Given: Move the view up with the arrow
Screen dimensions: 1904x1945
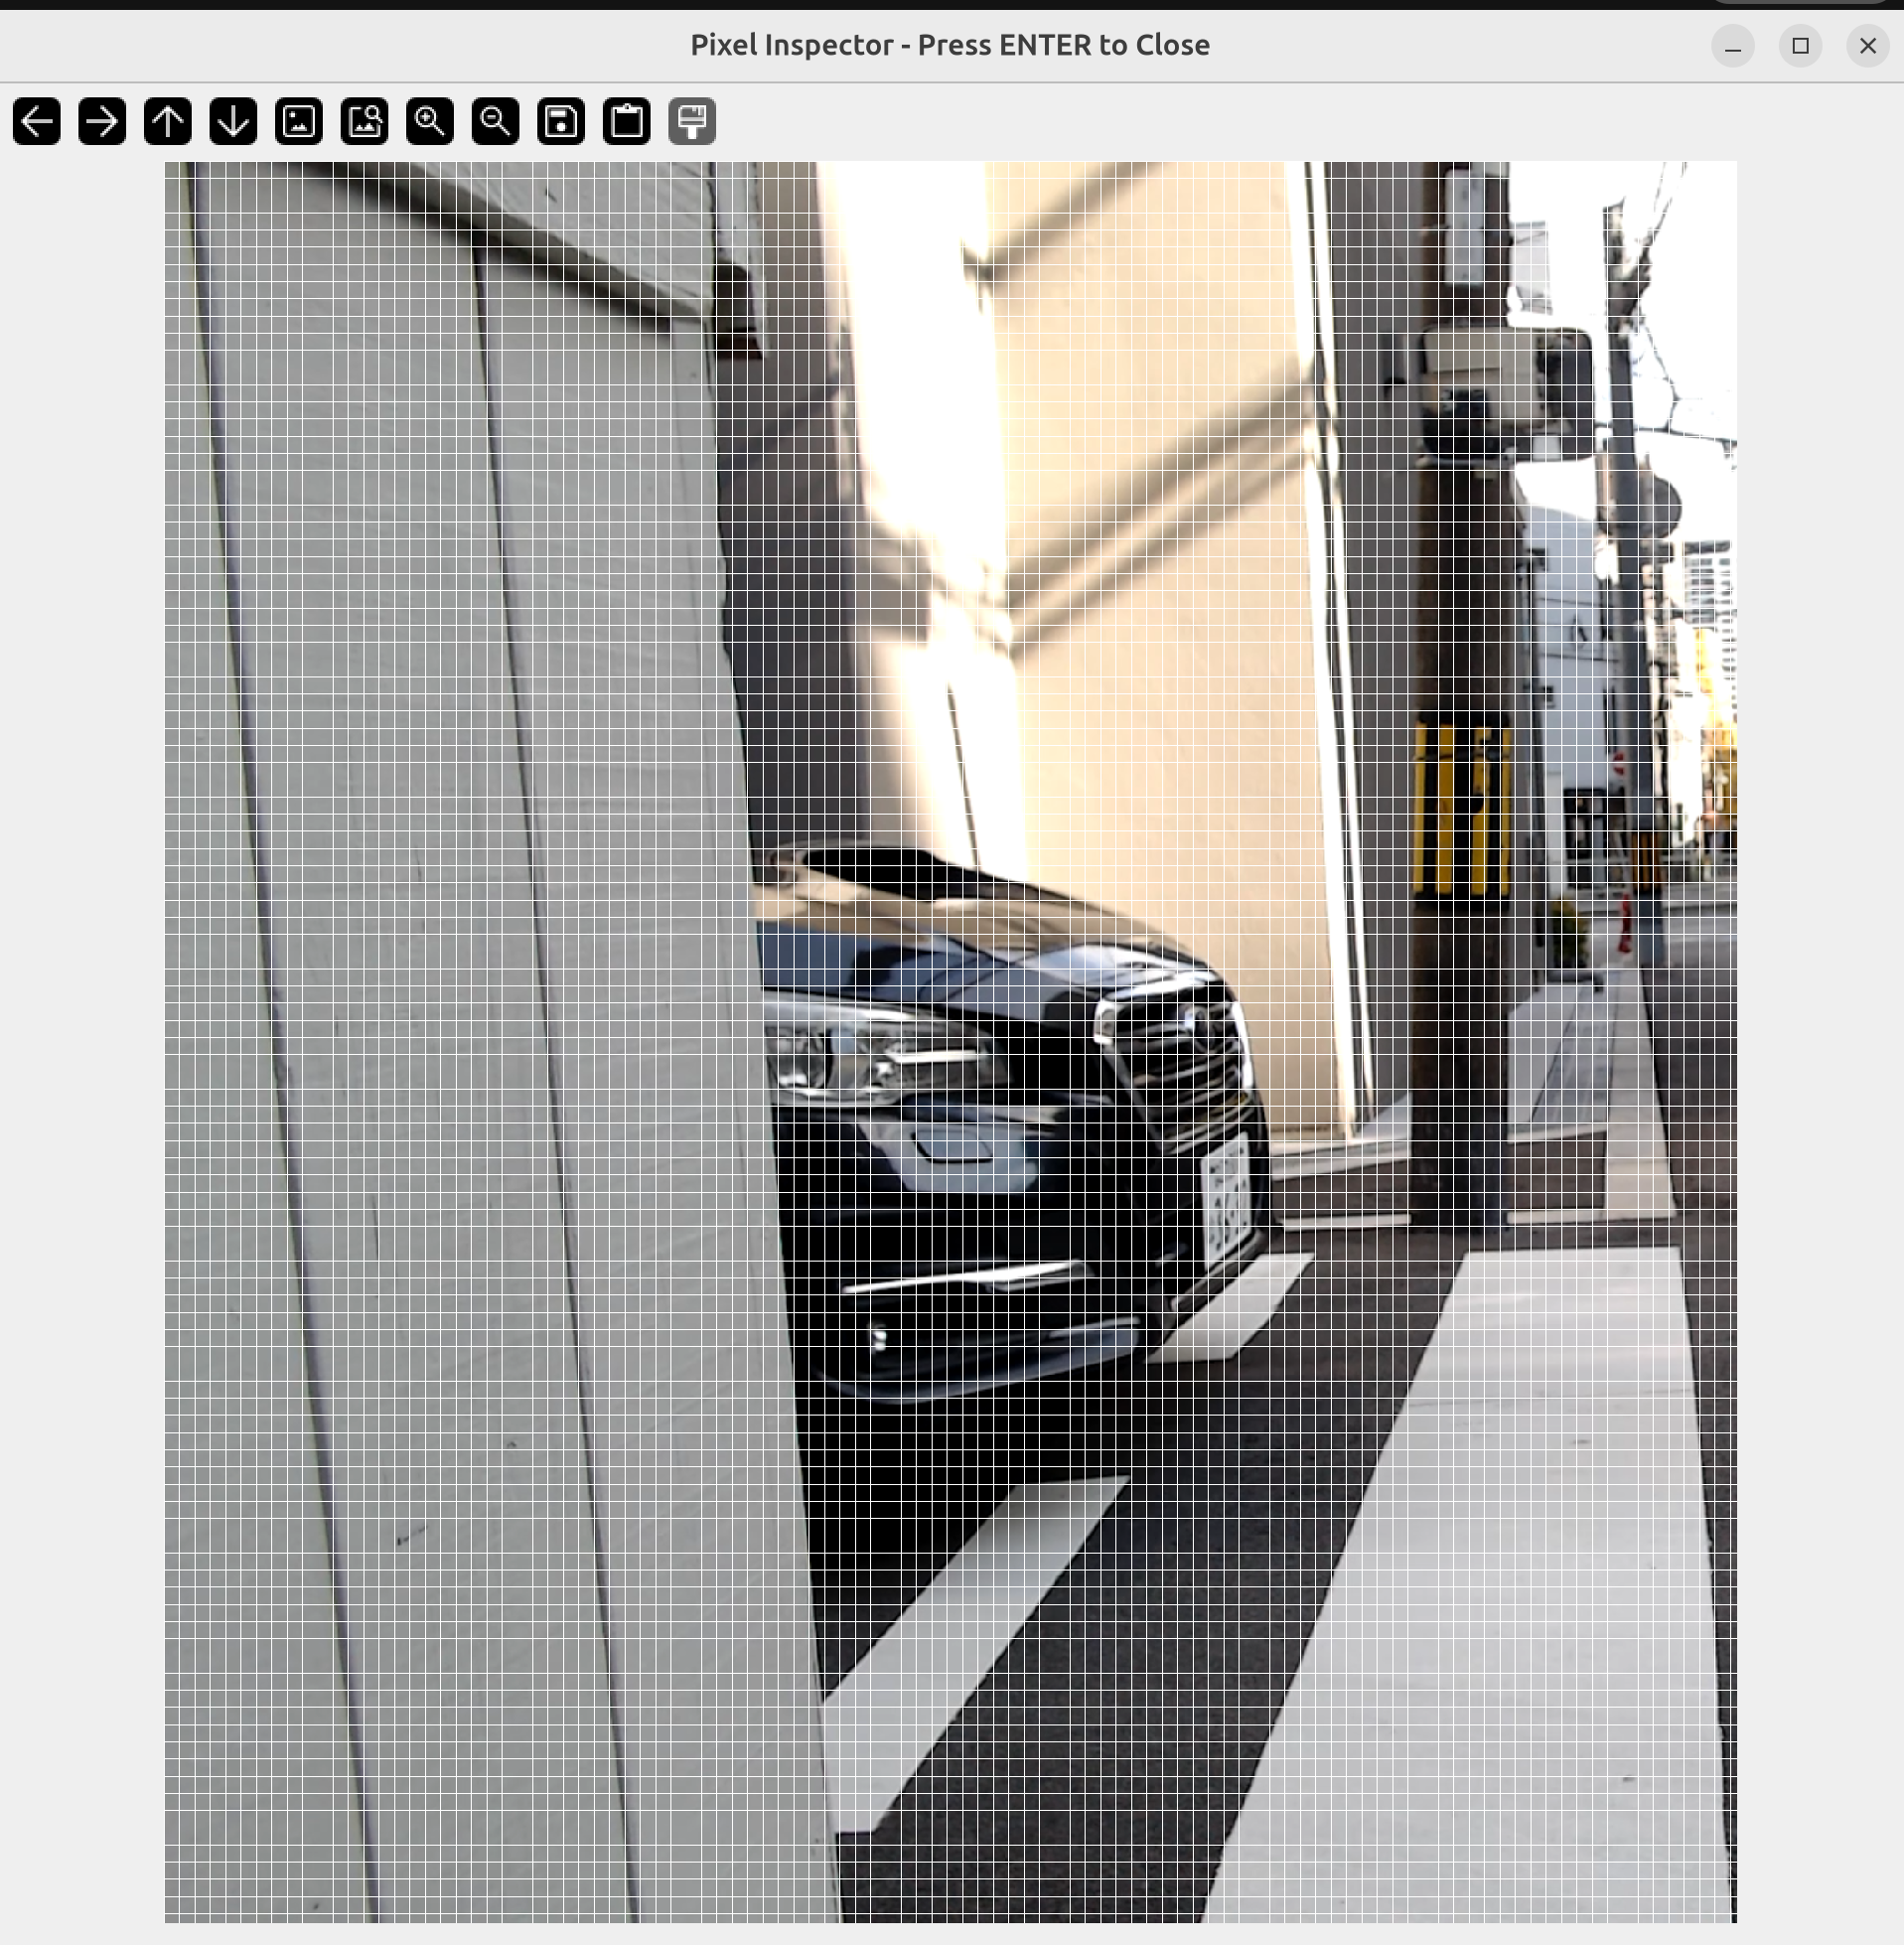Looking at the screenshot, I should click(x=168, y=122).
